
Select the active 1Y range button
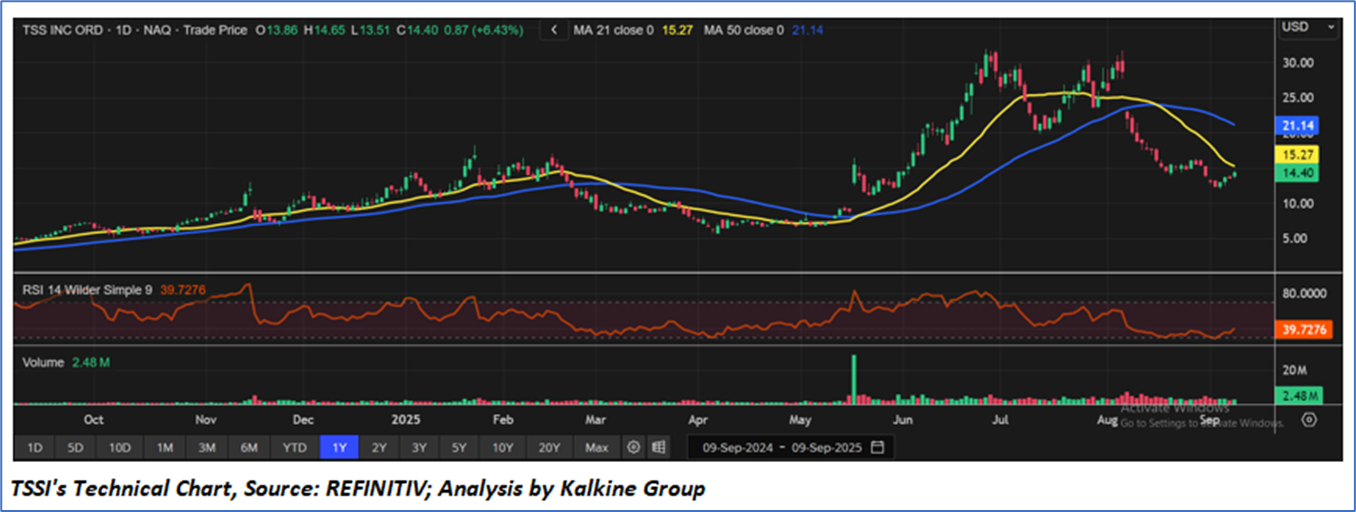coord(339,447)
